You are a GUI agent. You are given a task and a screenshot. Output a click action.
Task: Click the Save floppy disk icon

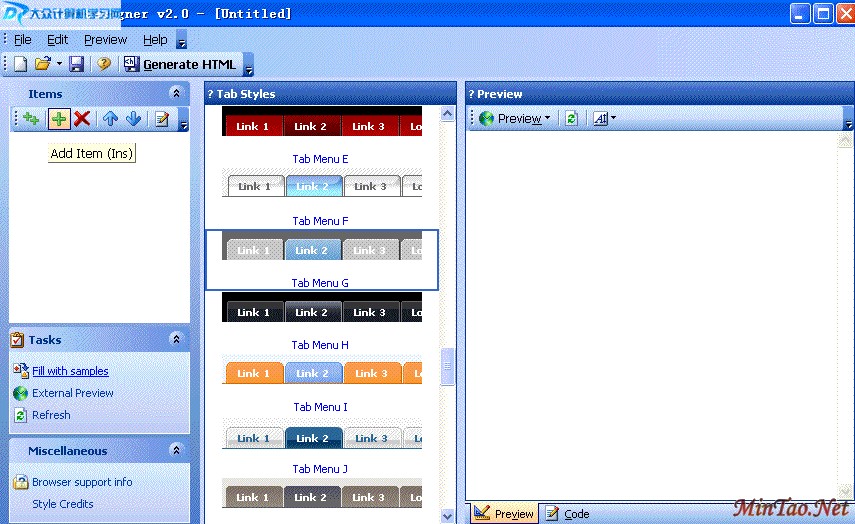pos(76,64)
